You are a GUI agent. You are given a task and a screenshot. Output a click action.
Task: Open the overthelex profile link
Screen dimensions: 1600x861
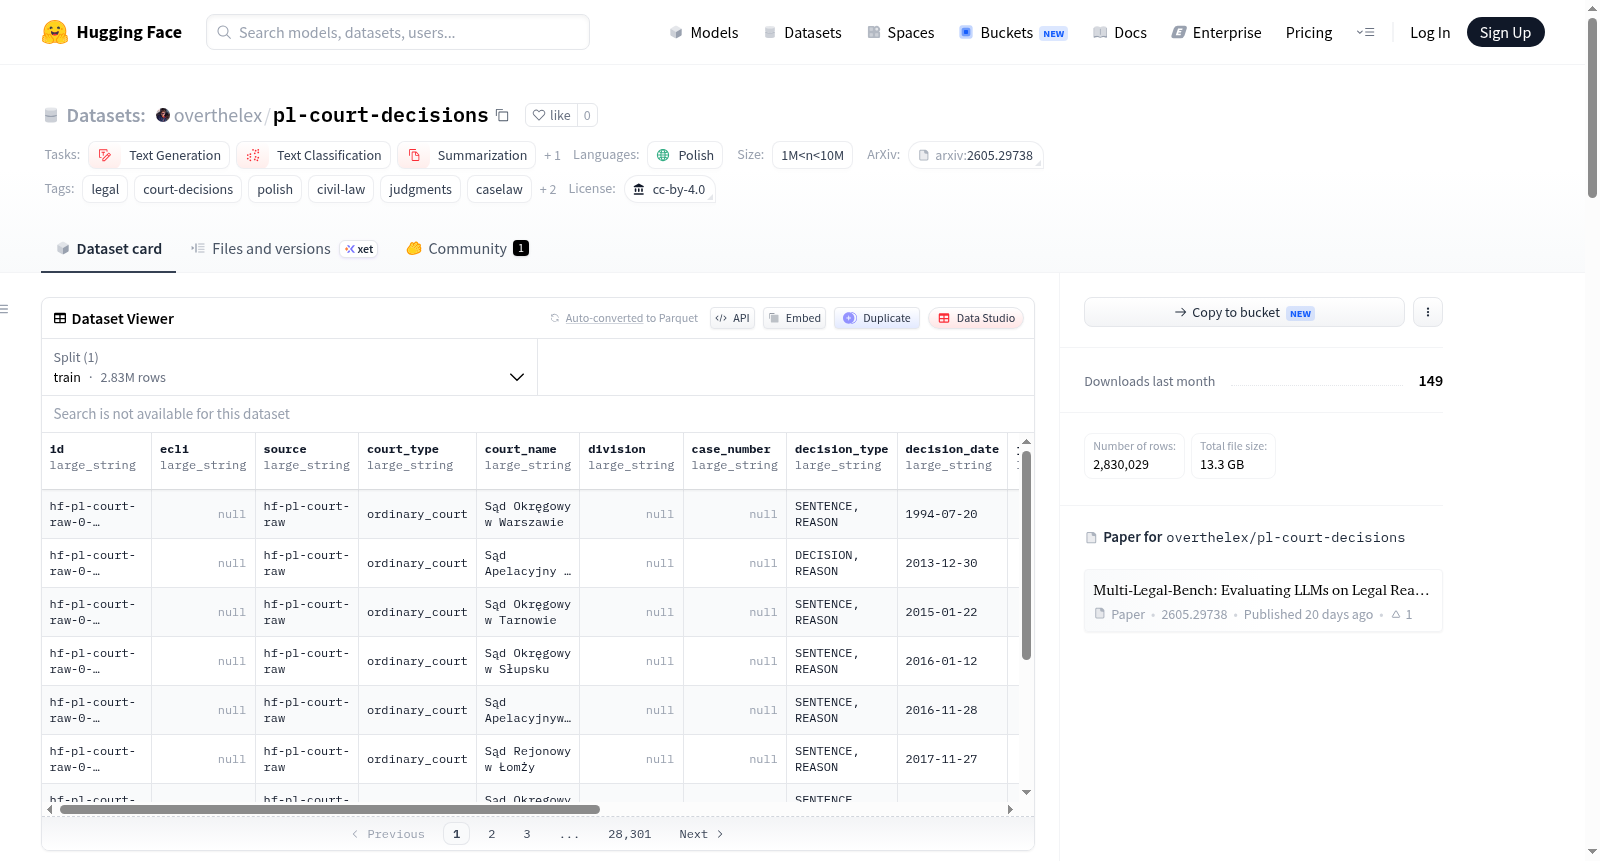pos(218,115)
